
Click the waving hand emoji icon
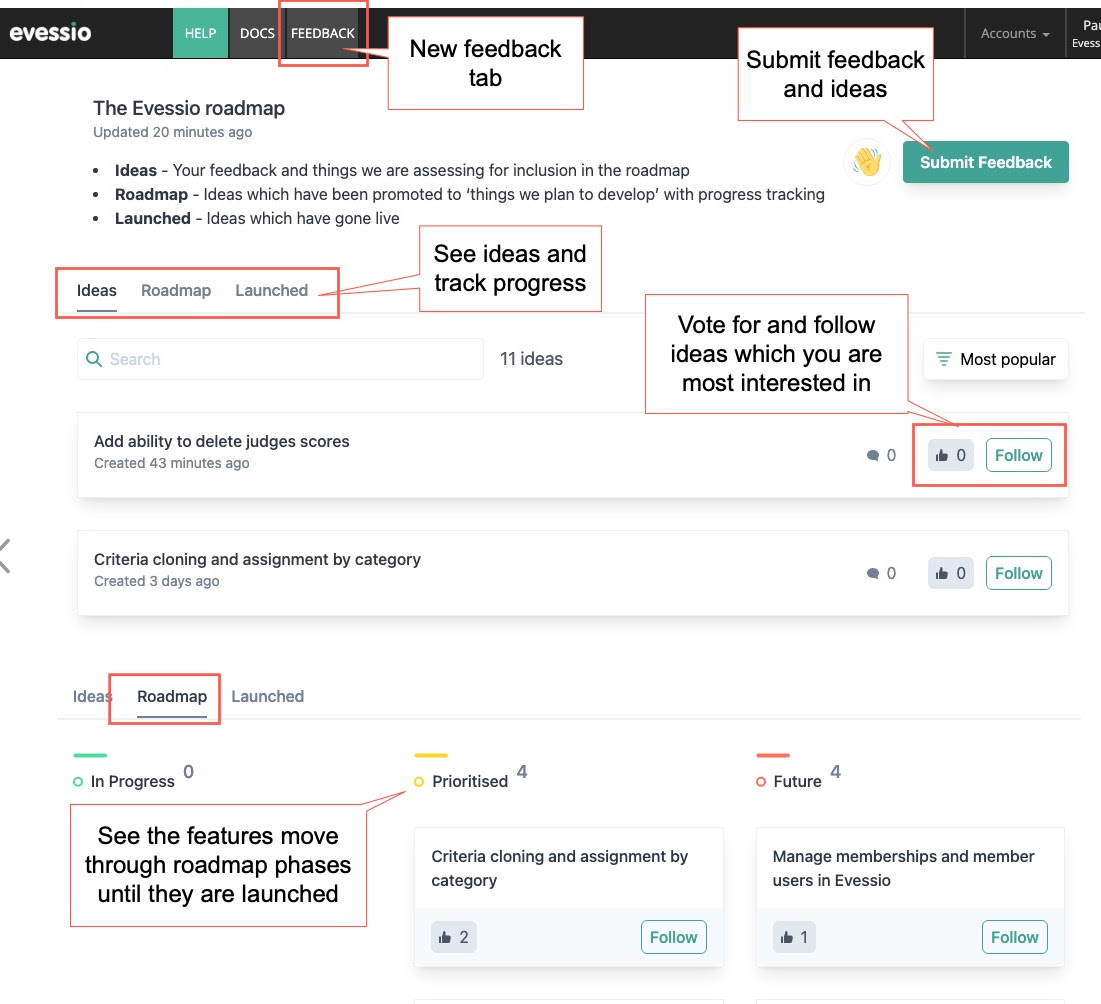[x=867, y=162]
